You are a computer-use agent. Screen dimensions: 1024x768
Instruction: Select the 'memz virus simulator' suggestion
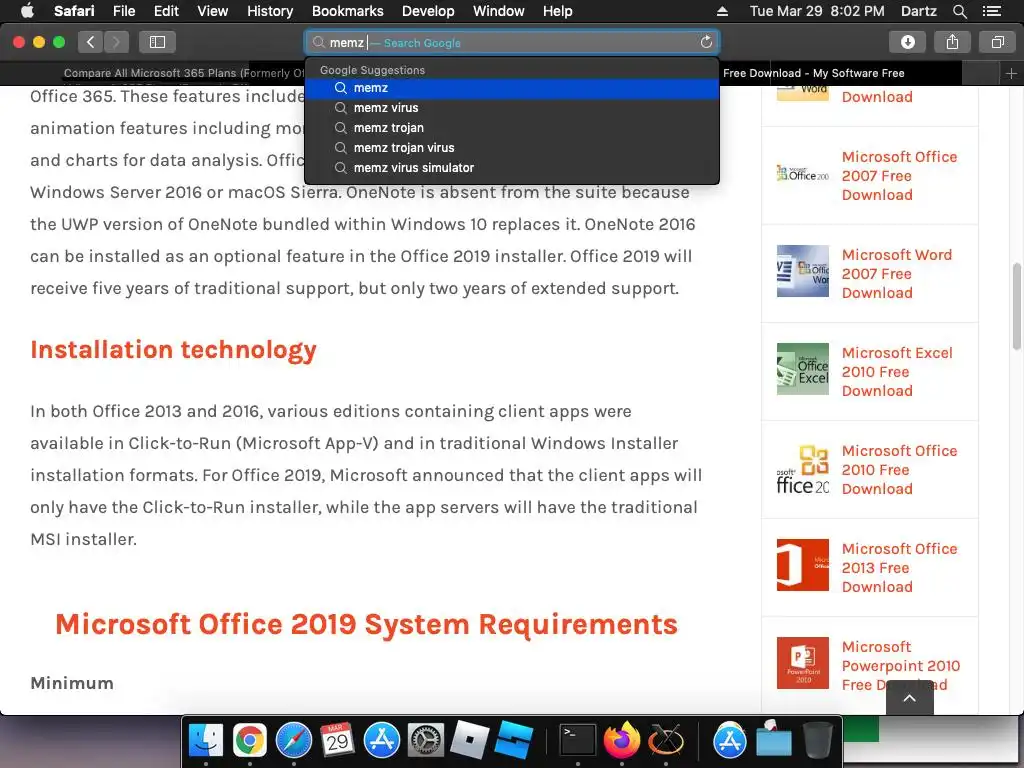(513, 168)
